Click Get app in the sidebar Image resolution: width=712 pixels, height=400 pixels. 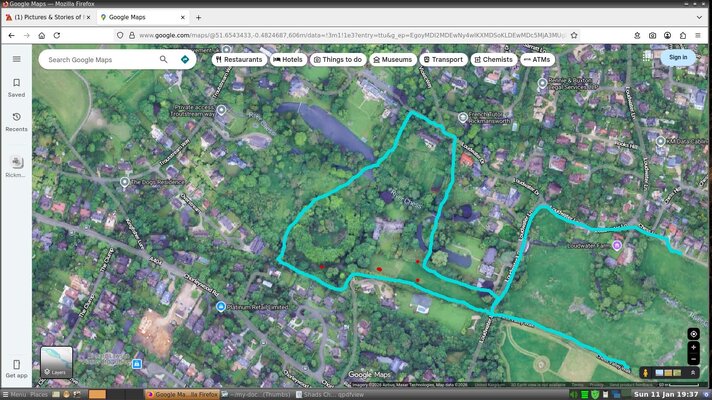pyautogui.click(x=16, y=369)
